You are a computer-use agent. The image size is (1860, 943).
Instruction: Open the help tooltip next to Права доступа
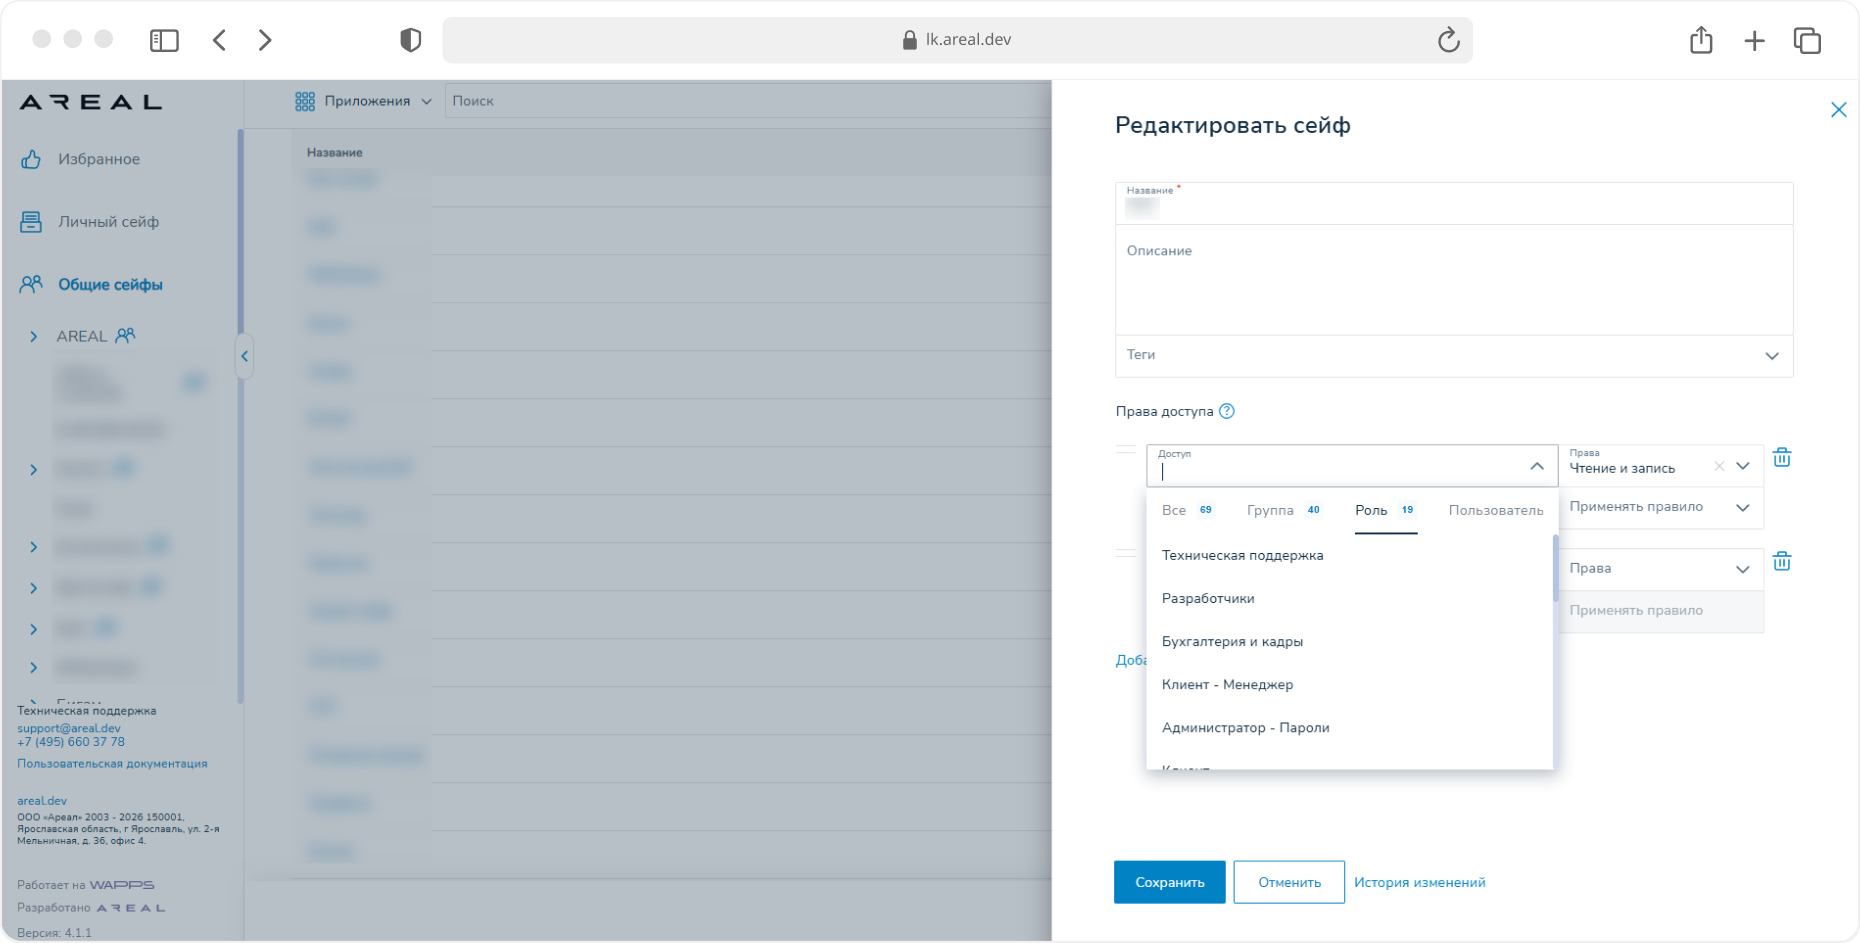coord(1227,411)
